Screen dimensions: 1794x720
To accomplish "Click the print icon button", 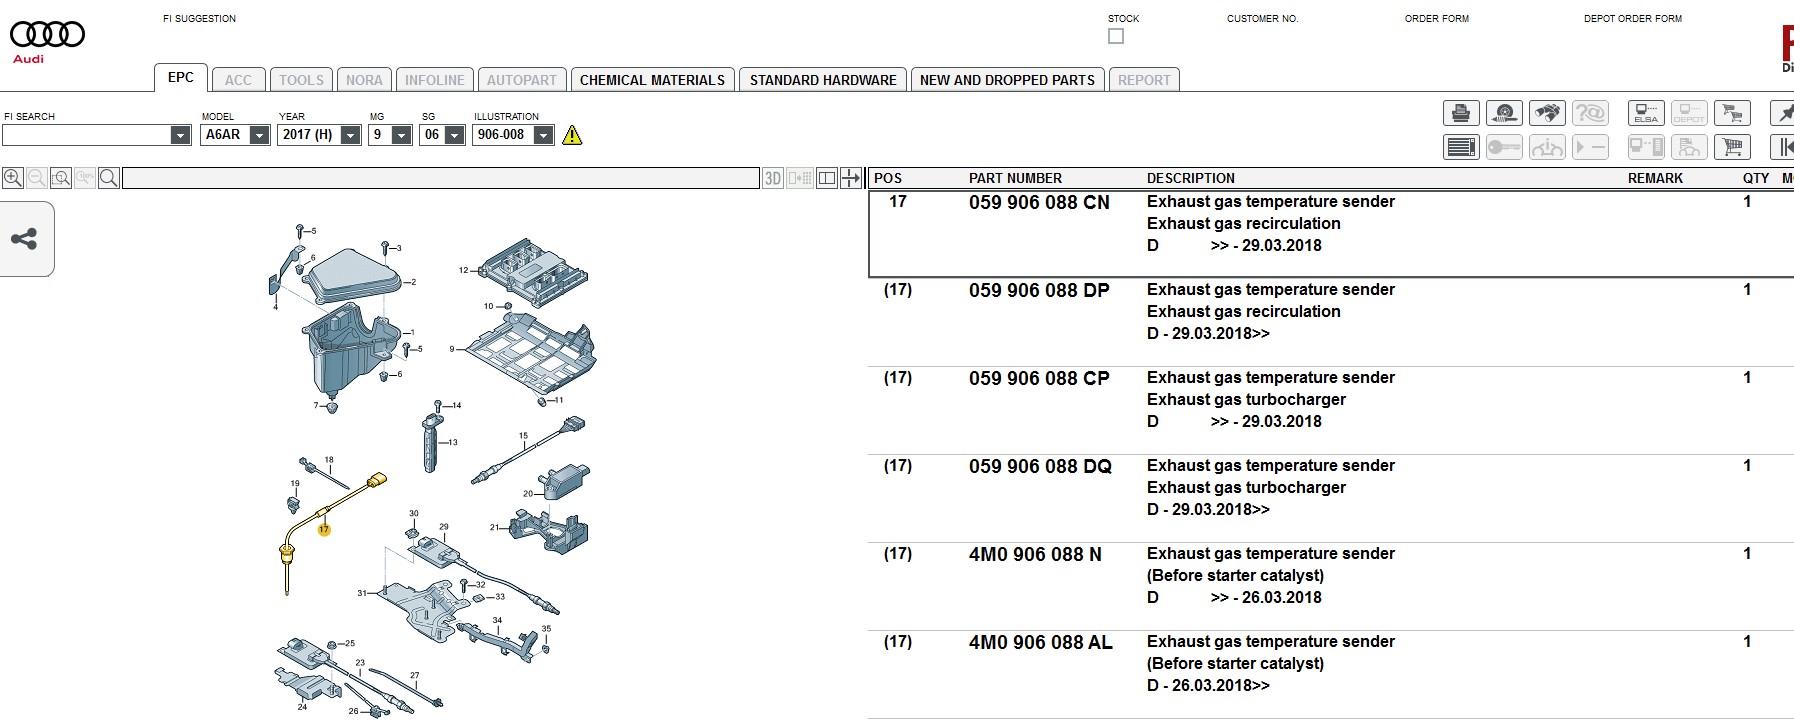I will click(1460, 113).
